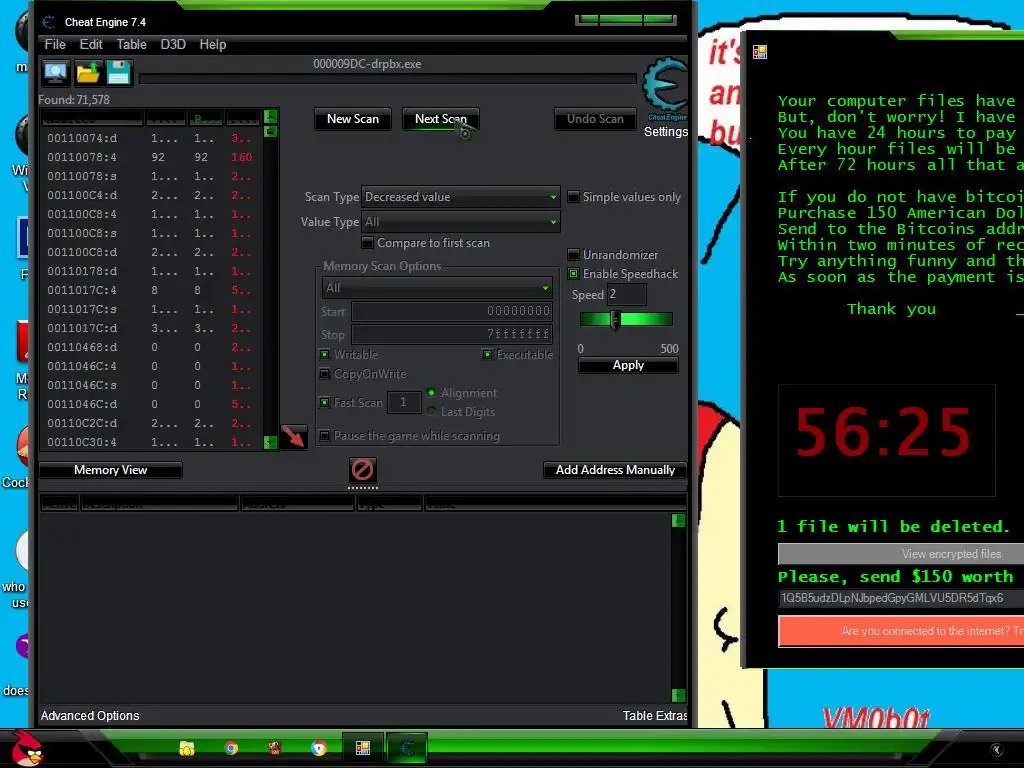Click the address table scroll down arrow
The width and height of the screenshot is (1024, 768).
(x=679, y=695)
